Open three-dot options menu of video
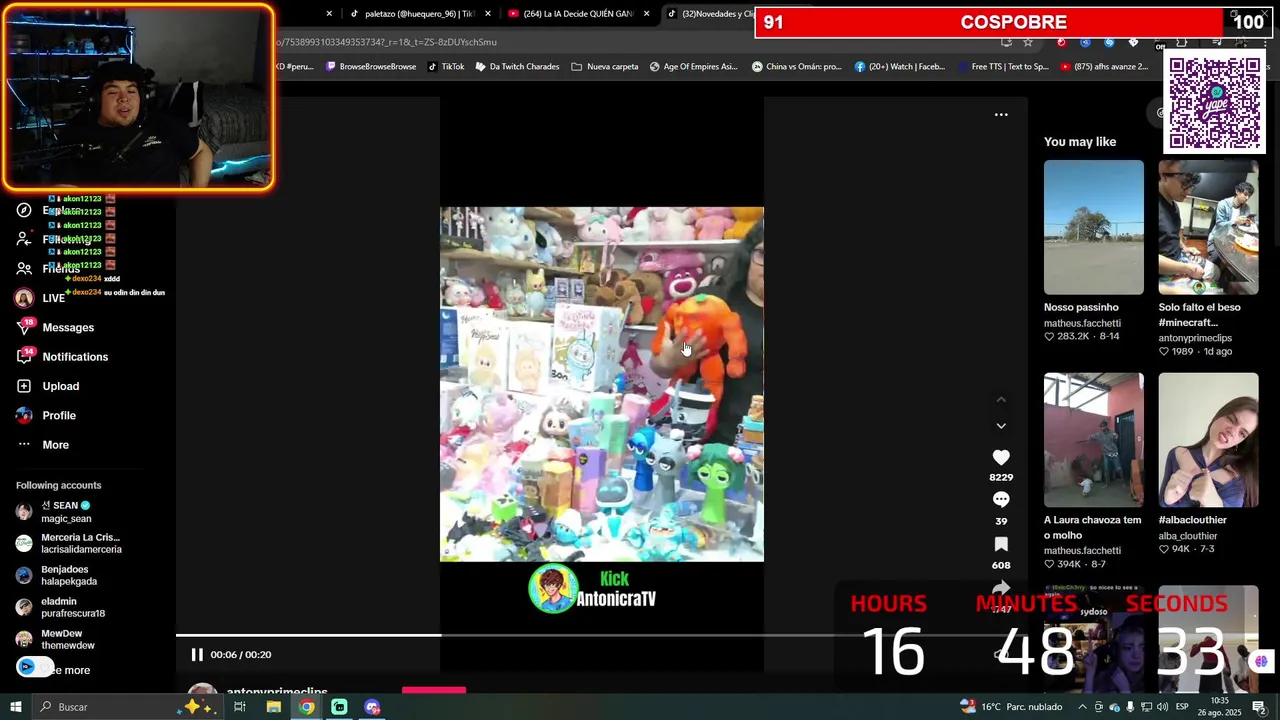This screenshot has width=1280, height=720. pyautogui.click(x=1001, y=114)
